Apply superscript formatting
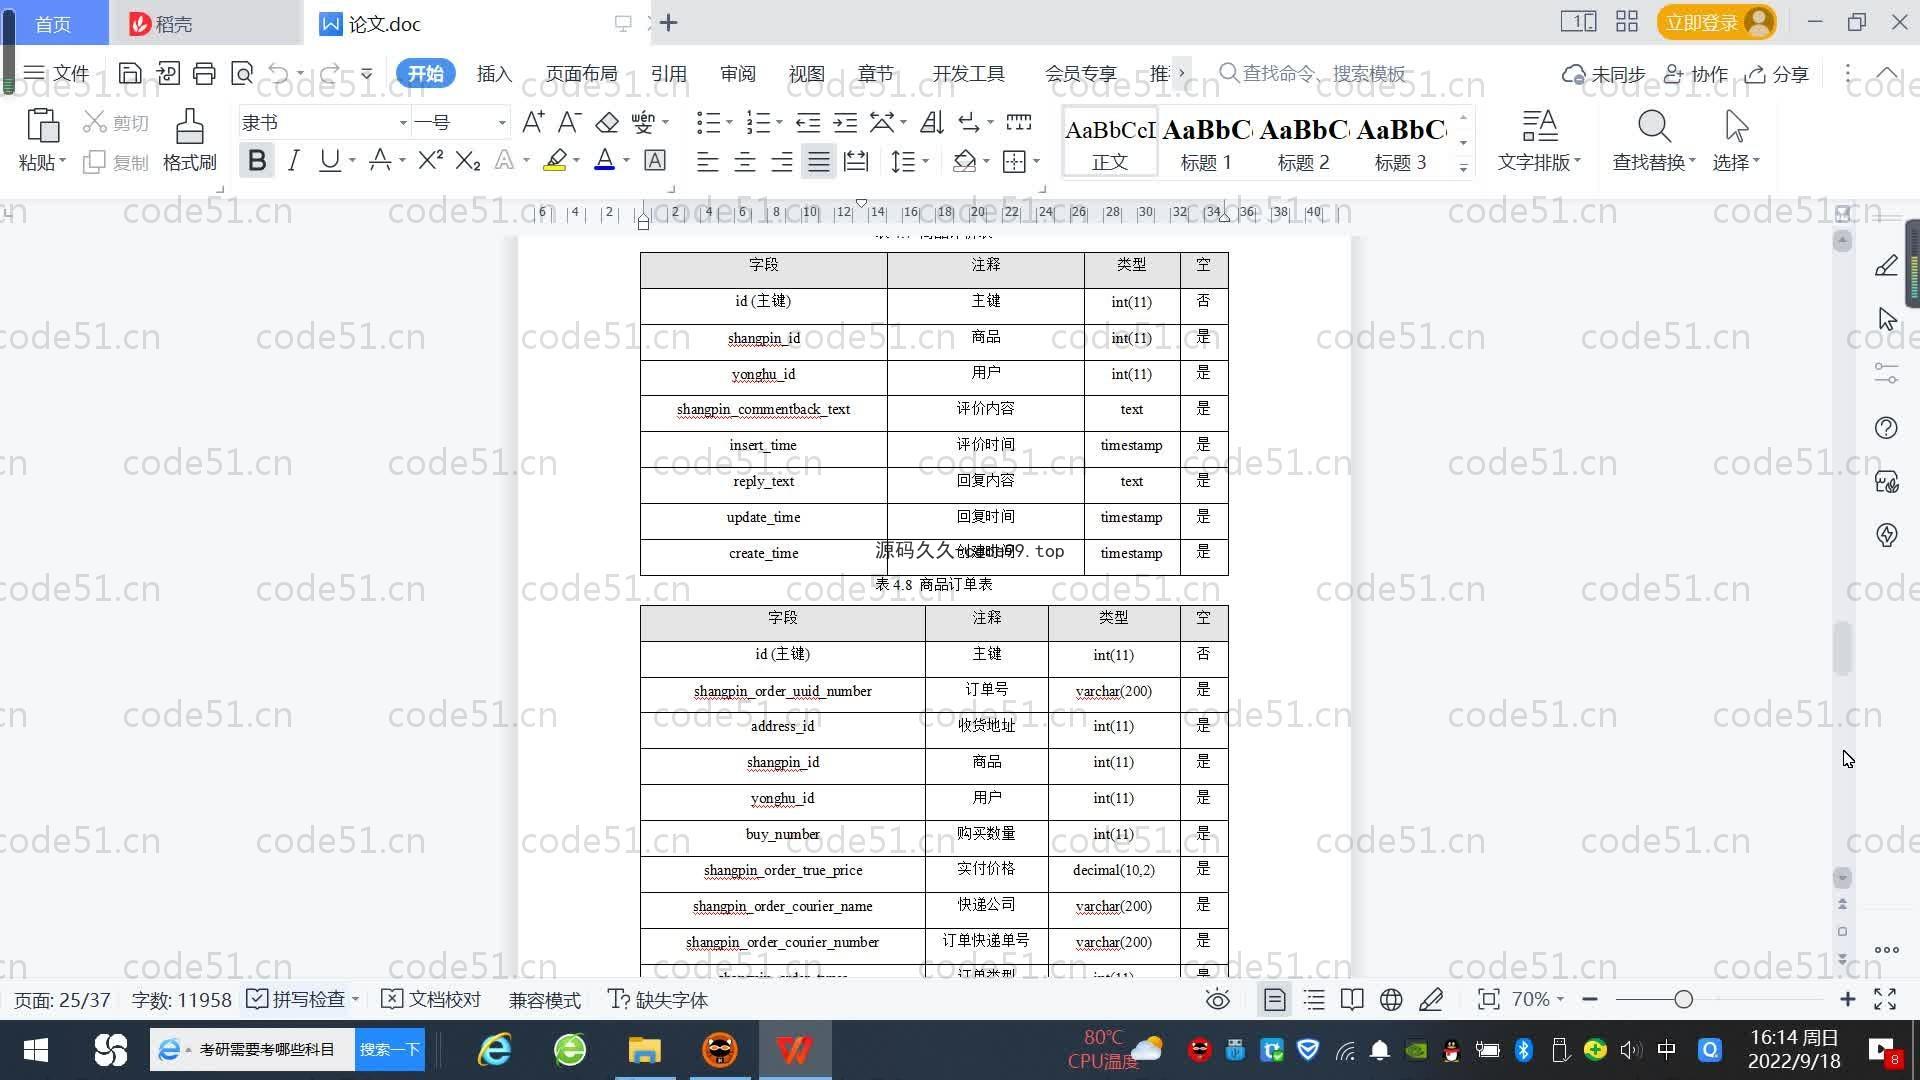 click(x=430, y=160)
